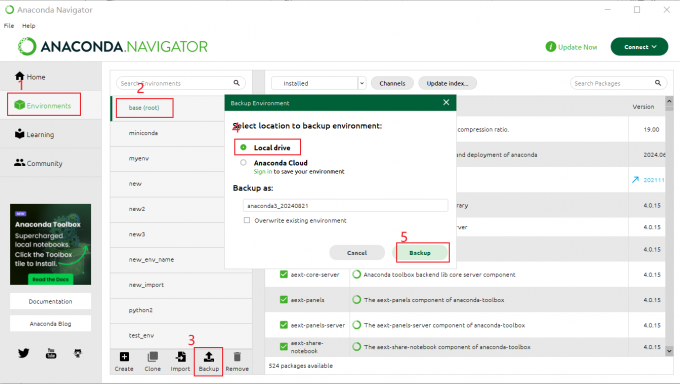680x384 pixels.
Task: Open the Home page
Action: [30, 77]
